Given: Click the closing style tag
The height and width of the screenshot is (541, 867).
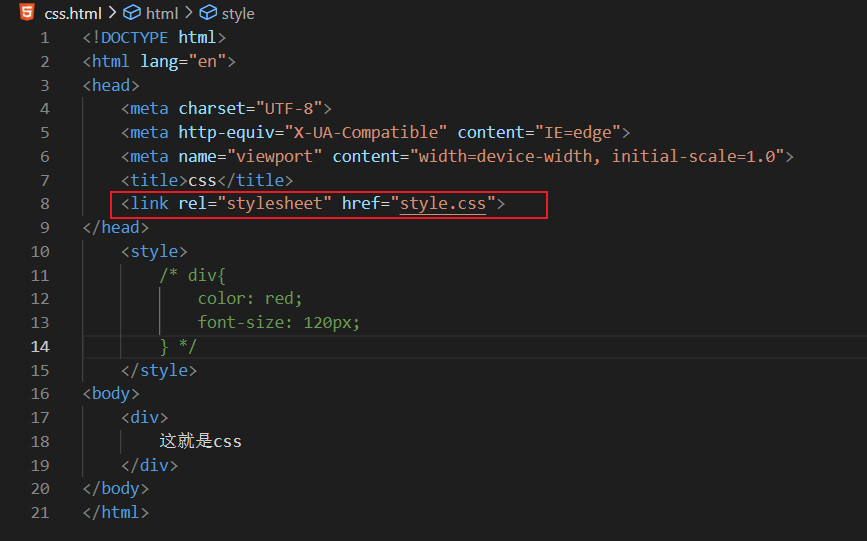Looking at the screenshot, I should click(159, 370).
